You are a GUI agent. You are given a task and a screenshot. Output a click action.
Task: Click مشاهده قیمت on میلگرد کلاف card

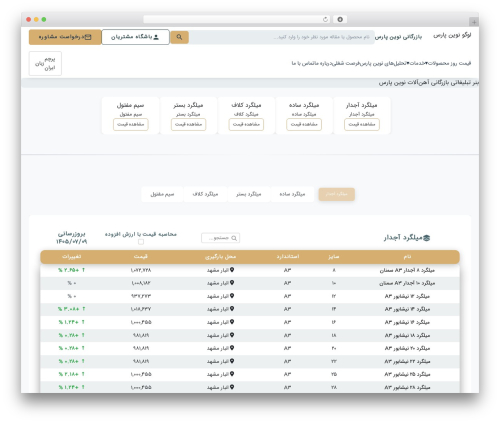coord(246,124)
